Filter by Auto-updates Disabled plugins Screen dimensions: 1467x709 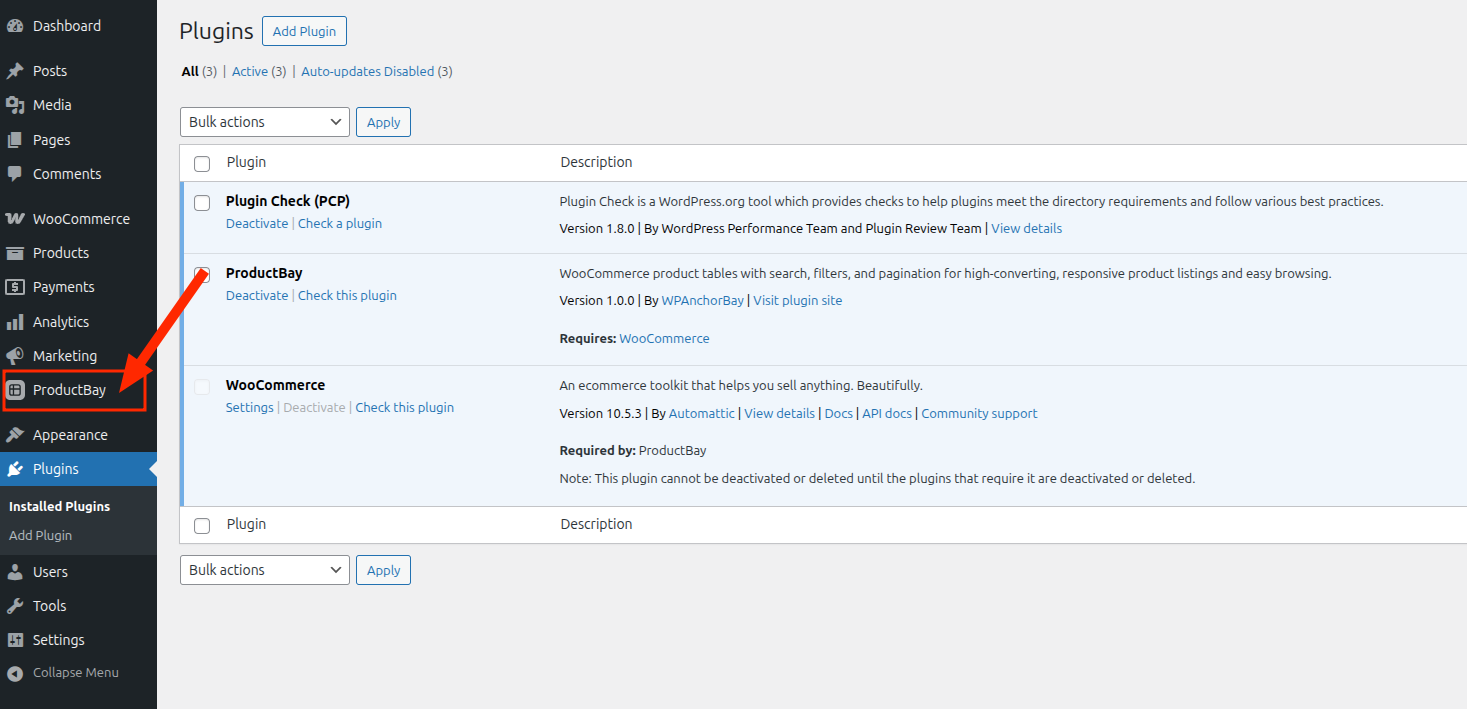tap(367, 72)
